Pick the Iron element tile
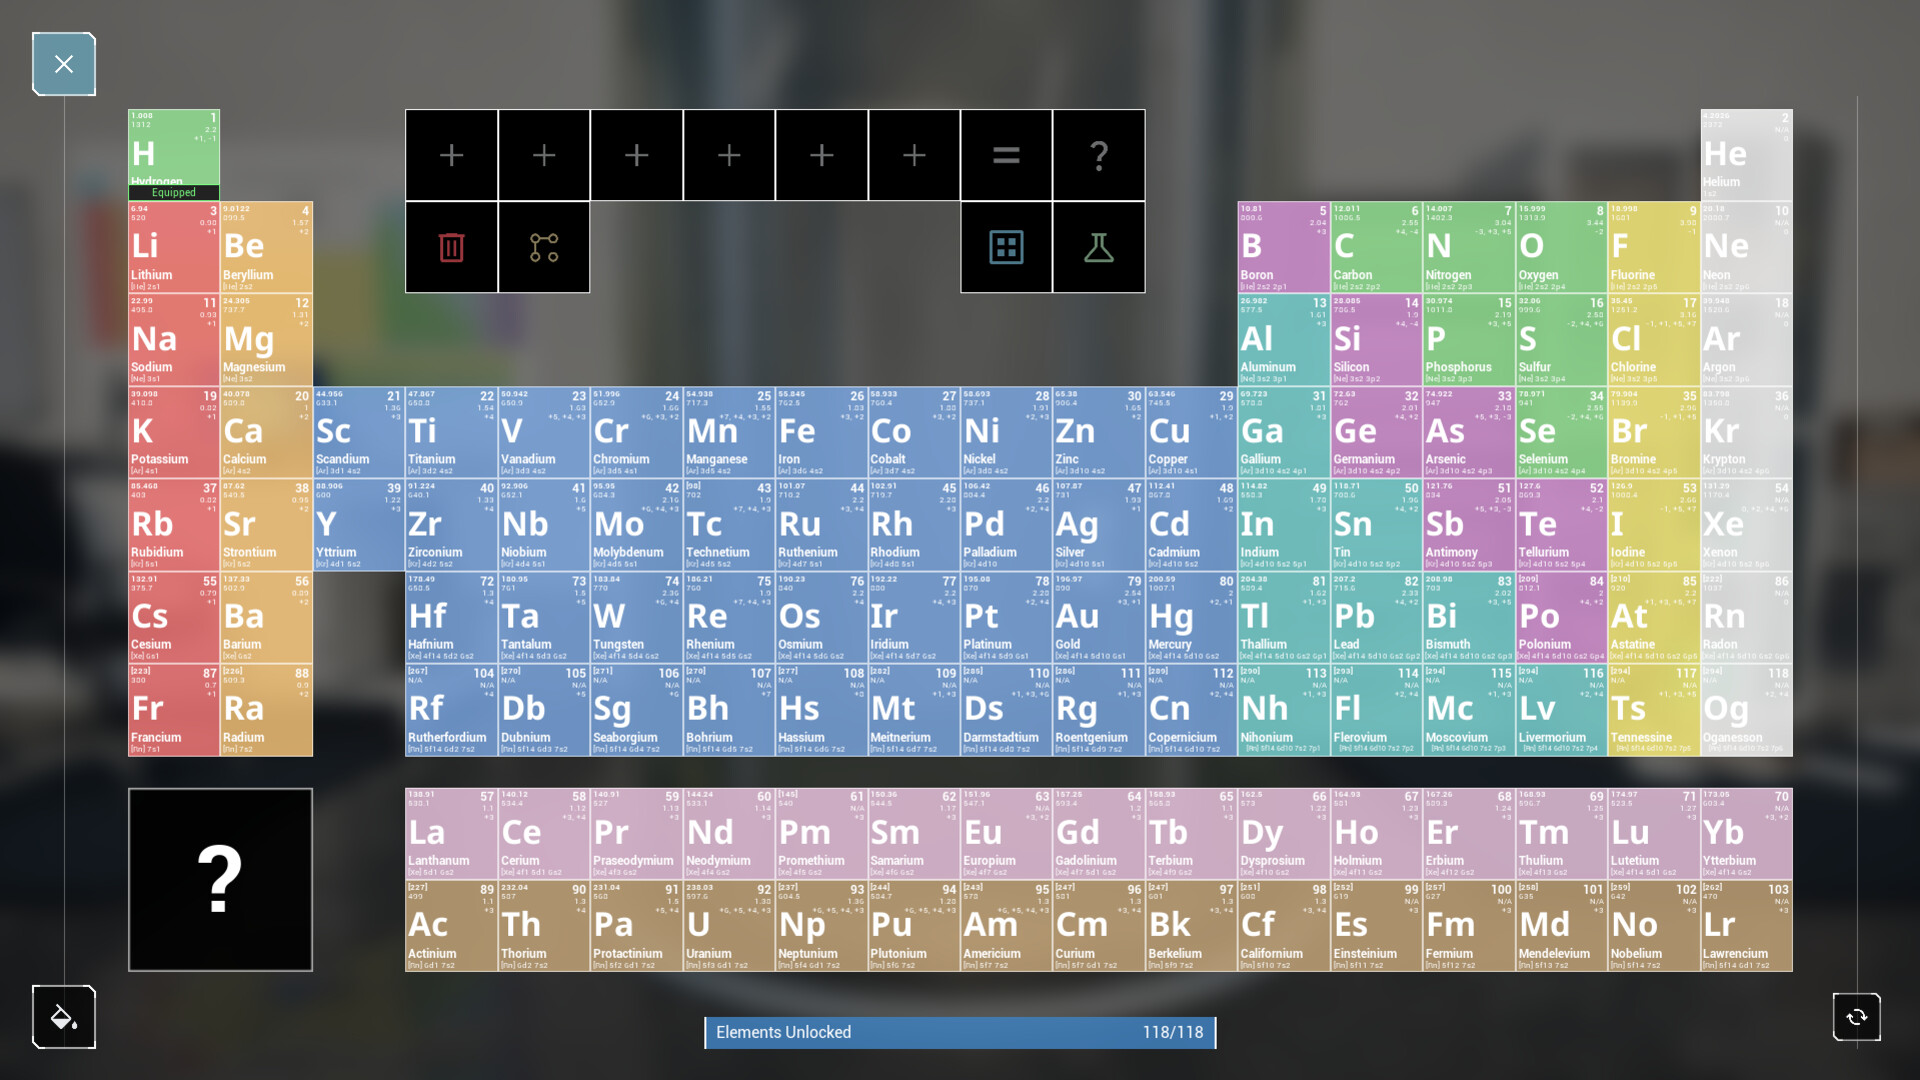 [x=821, y=432]
